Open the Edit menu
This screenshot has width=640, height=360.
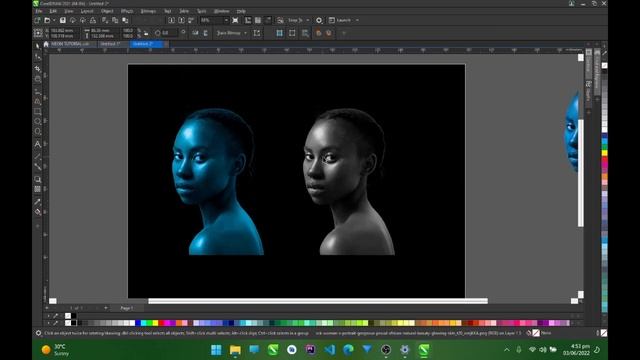53,11
